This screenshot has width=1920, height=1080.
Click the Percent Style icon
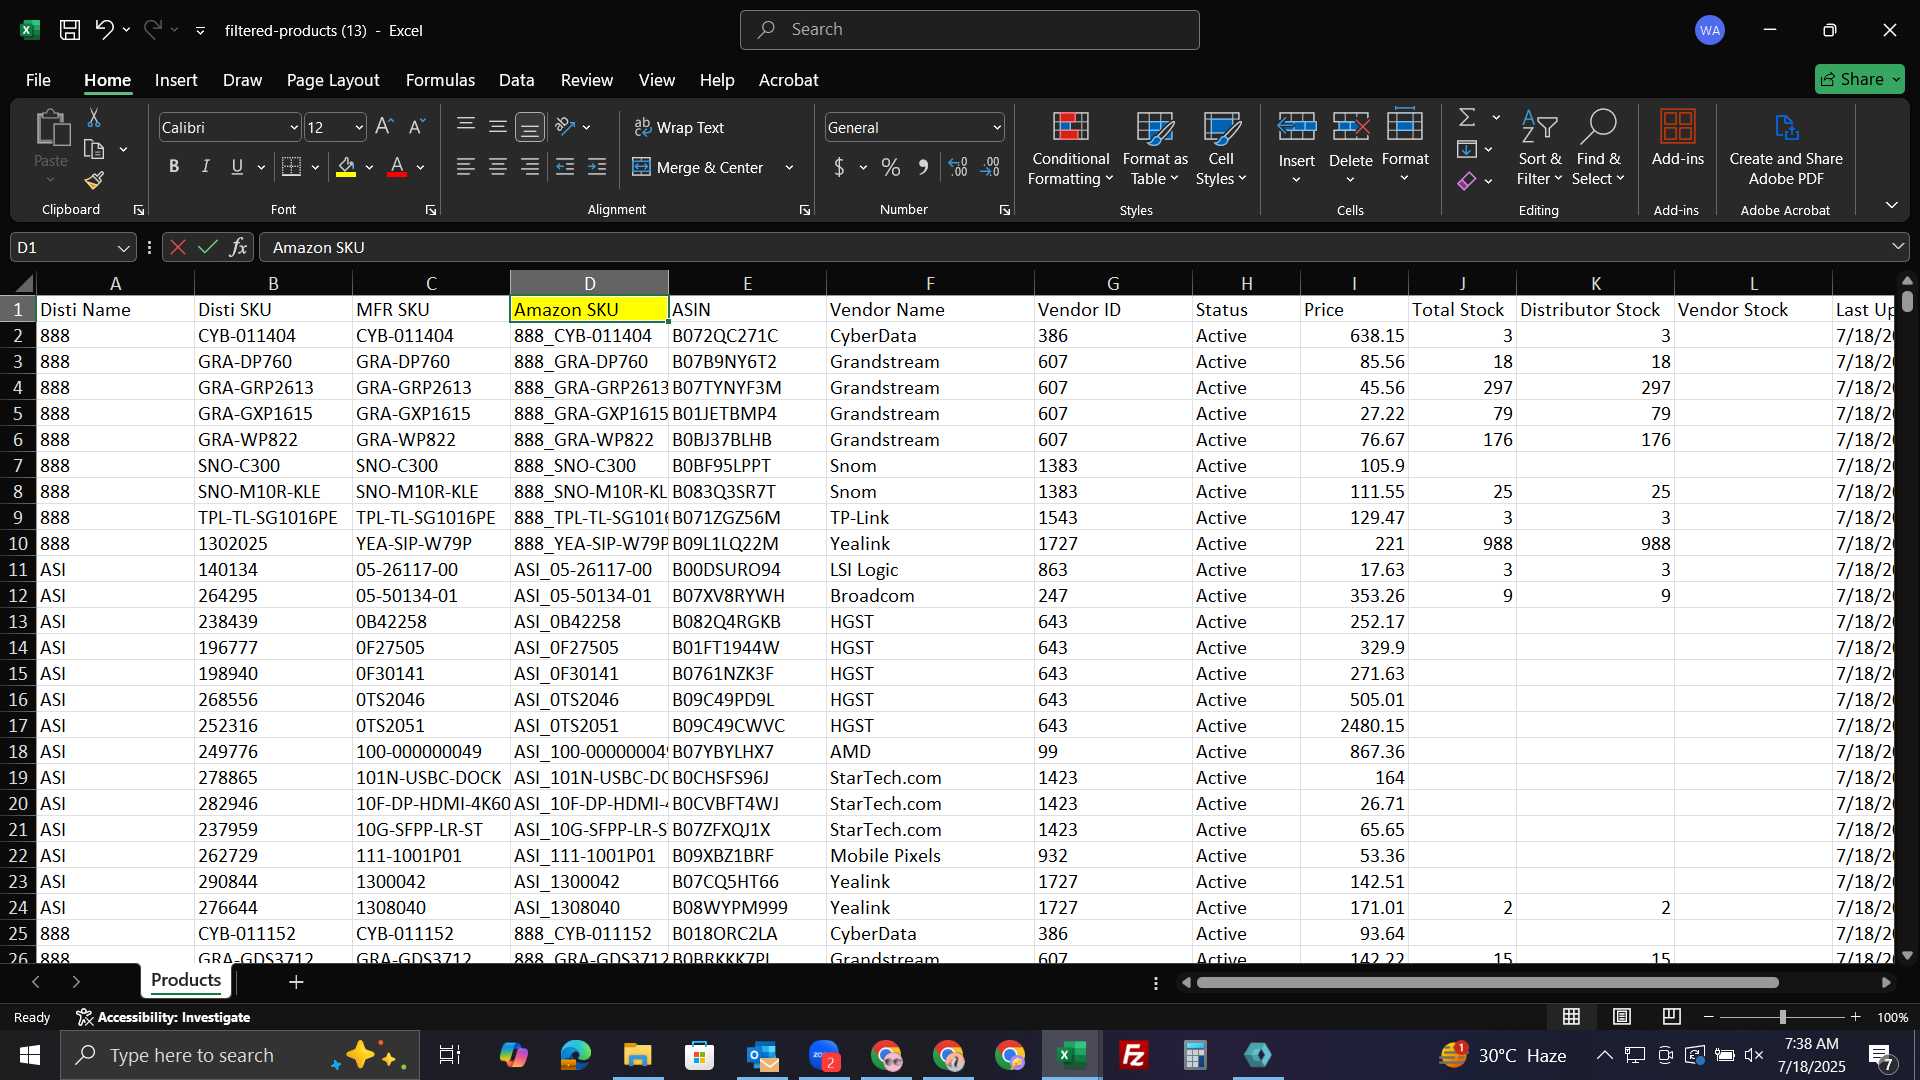890,167
